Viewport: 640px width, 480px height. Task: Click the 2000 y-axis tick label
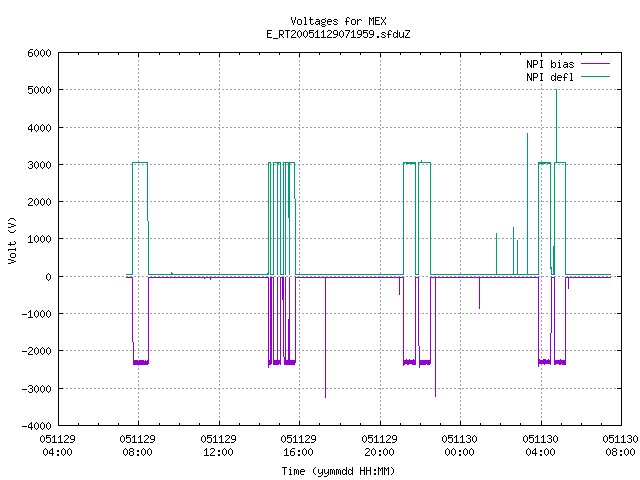tap(40, 202)
